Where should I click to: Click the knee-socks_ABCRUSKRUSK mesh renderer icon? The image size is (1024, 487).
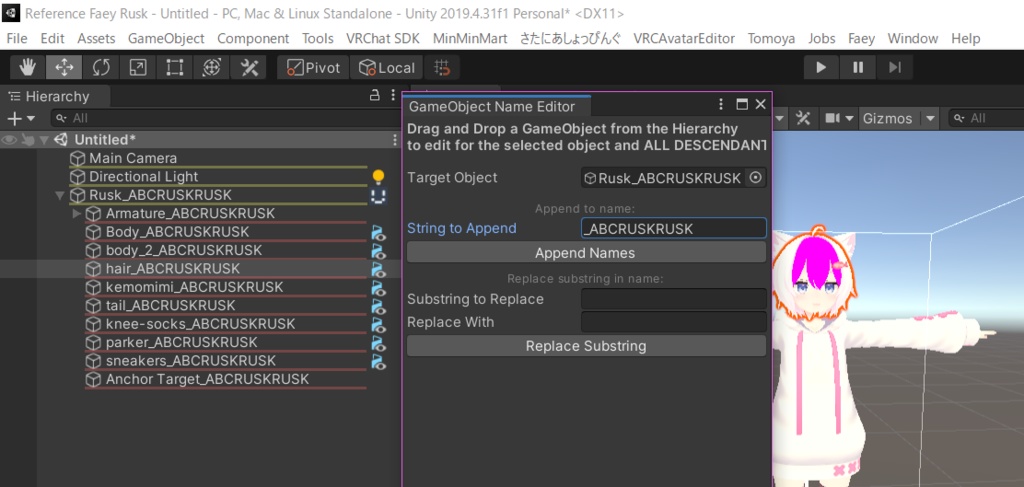378,324
